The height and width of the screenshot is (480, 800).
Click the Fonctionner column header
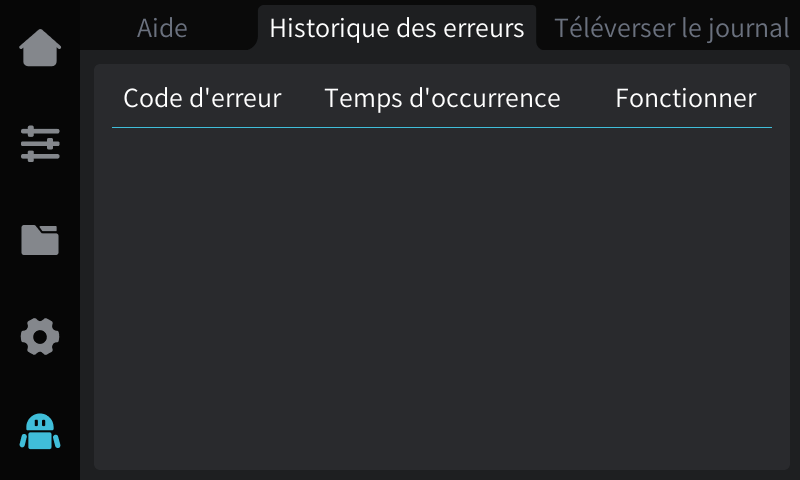pyautogui.click(x=685, y=98)
